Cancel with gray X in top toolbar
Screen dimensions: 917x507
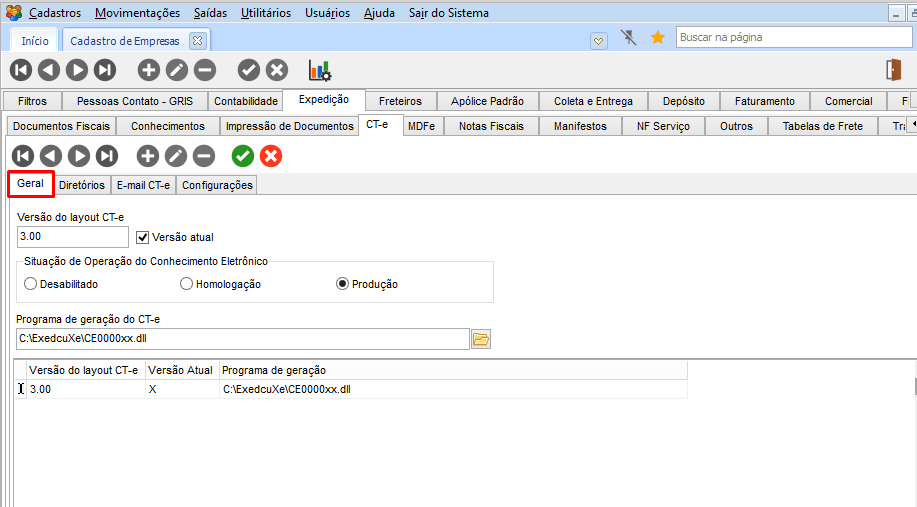point(277,70)
